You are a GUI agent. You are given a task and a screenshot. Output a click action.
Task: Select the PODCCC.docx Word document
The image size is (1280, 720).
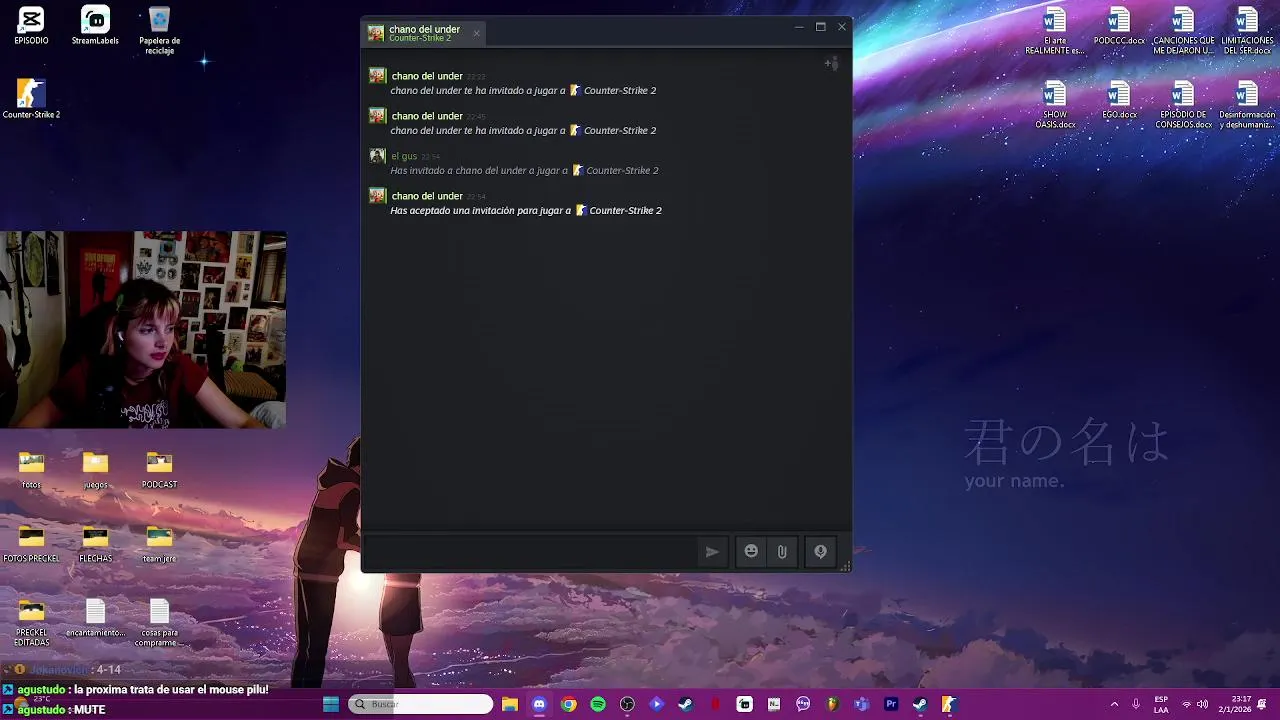pos(1118,26)
